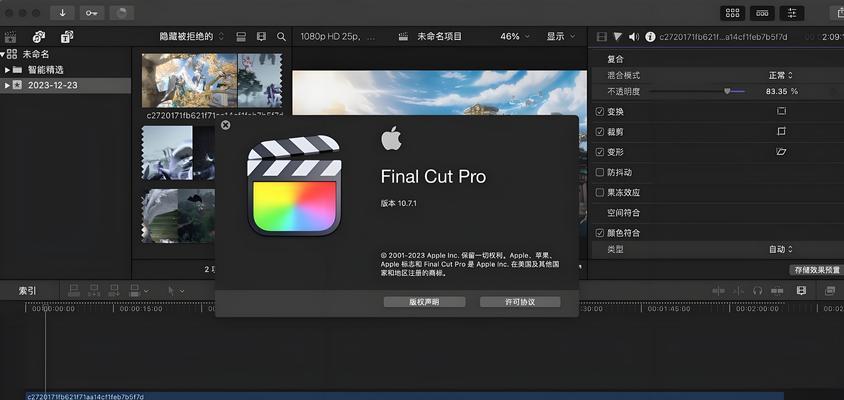Open the overwrite edit options dropdown arrow
This screenshot has width=844, height=400.
(146, 291)
